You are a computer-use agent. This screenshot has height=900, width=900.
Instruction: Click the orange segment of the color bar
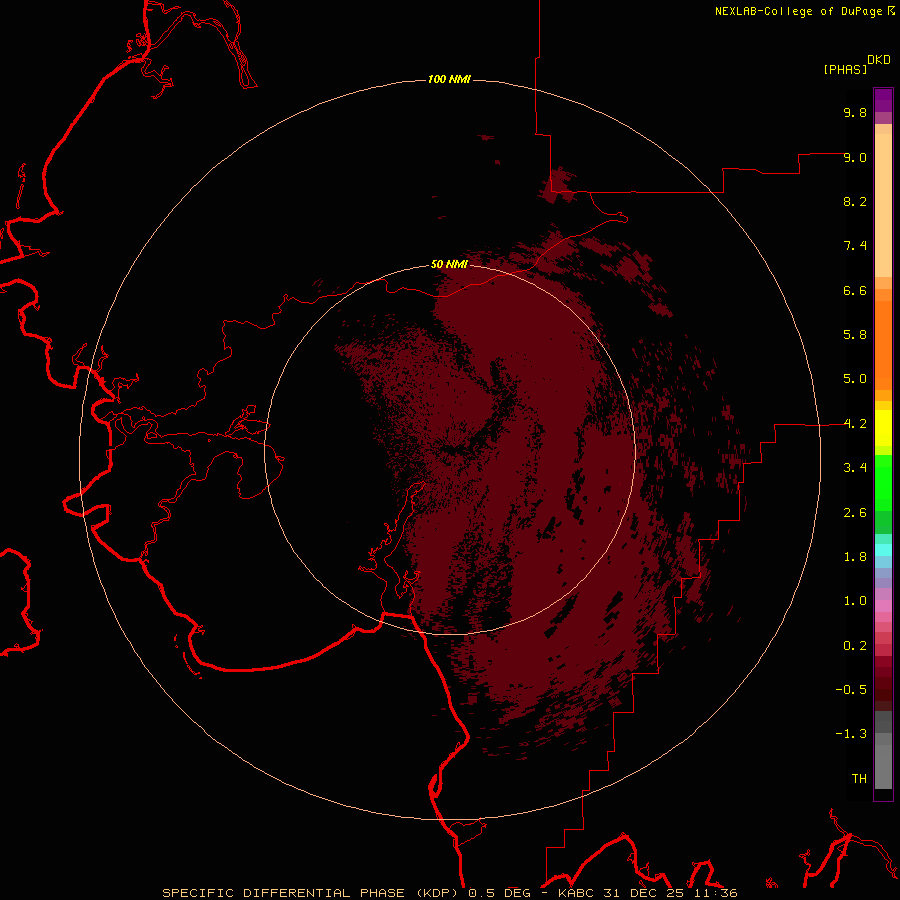point(883,345)
